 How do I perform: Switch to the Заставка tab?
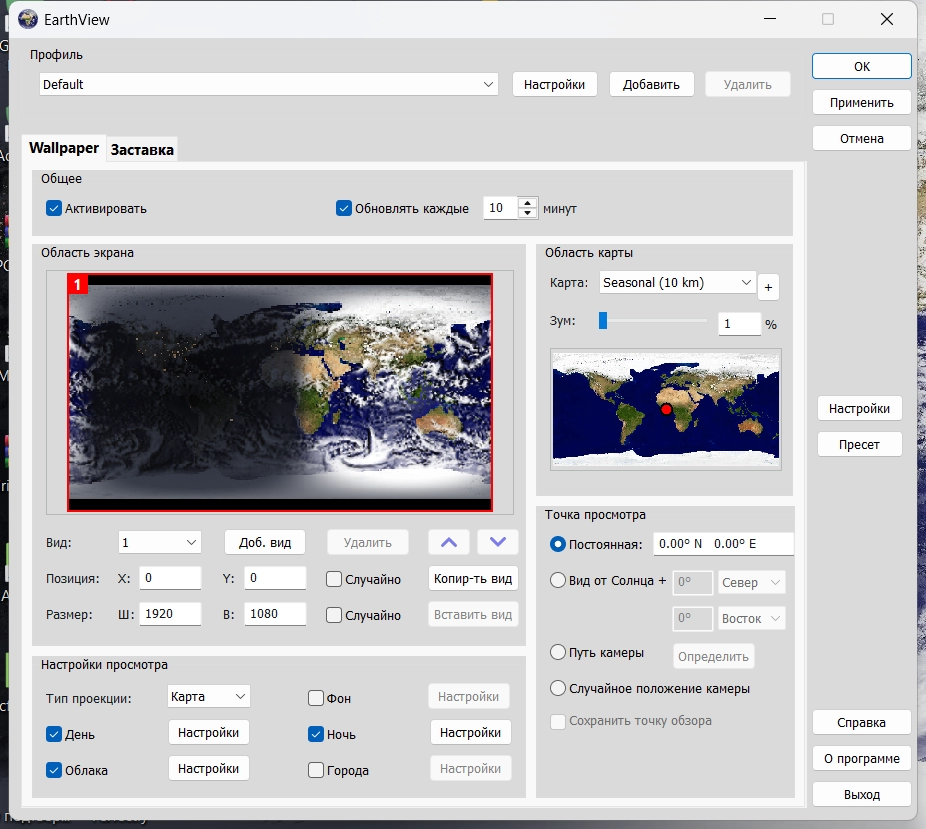tap(142, 150)
